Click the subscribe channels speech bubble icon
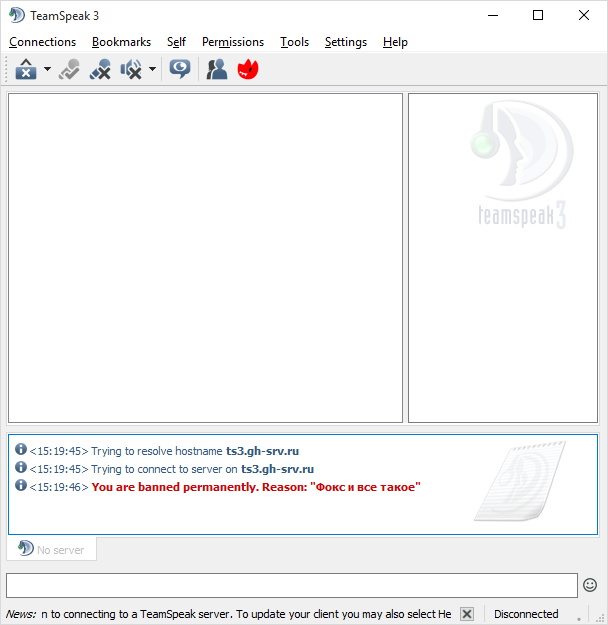The height and width of the screenshot is (625, 608). click(x=180, y=69)
